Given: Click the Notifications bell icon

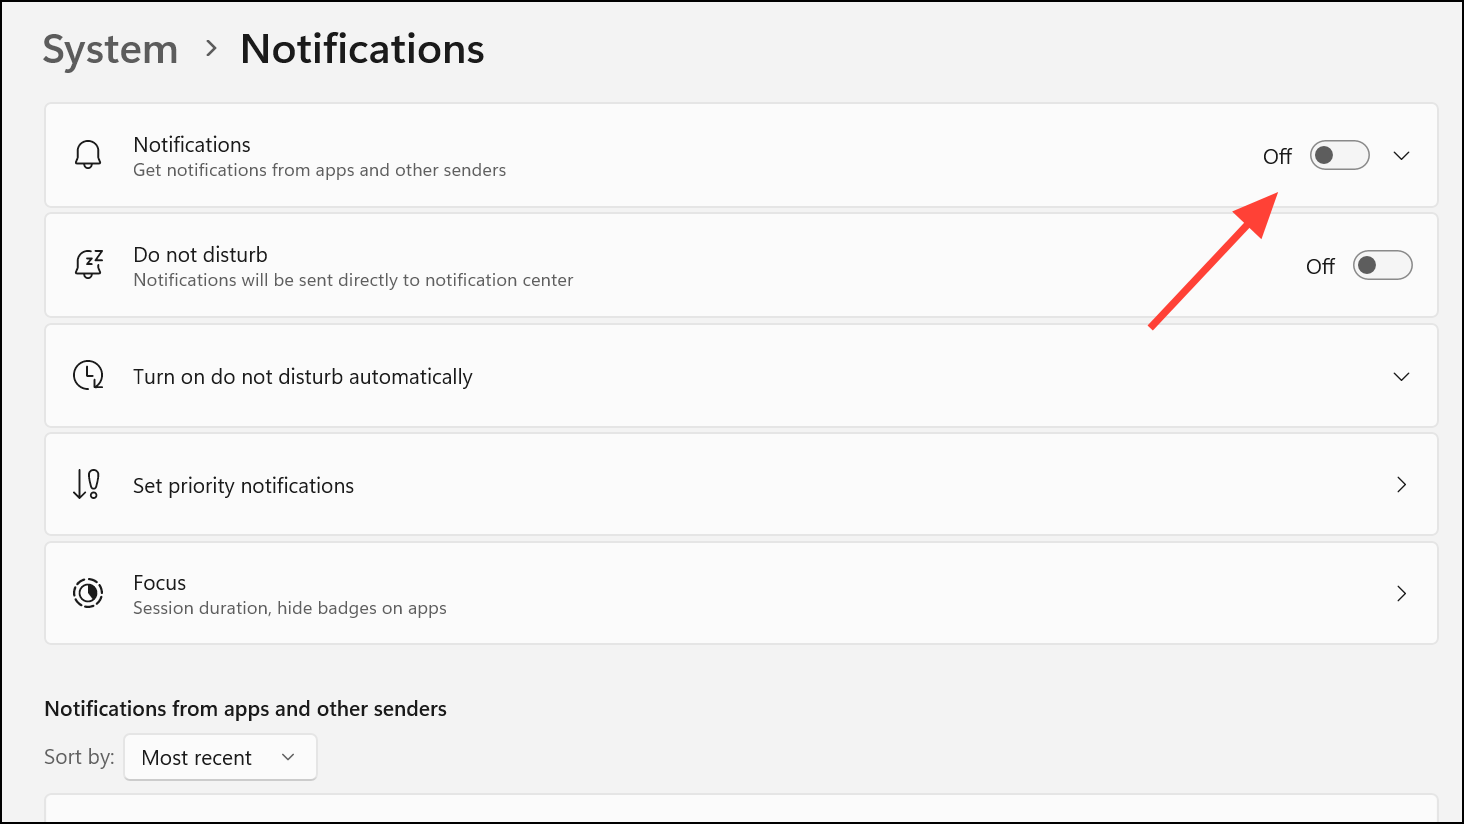Looking at the screenshot, I should pos(88,156).
